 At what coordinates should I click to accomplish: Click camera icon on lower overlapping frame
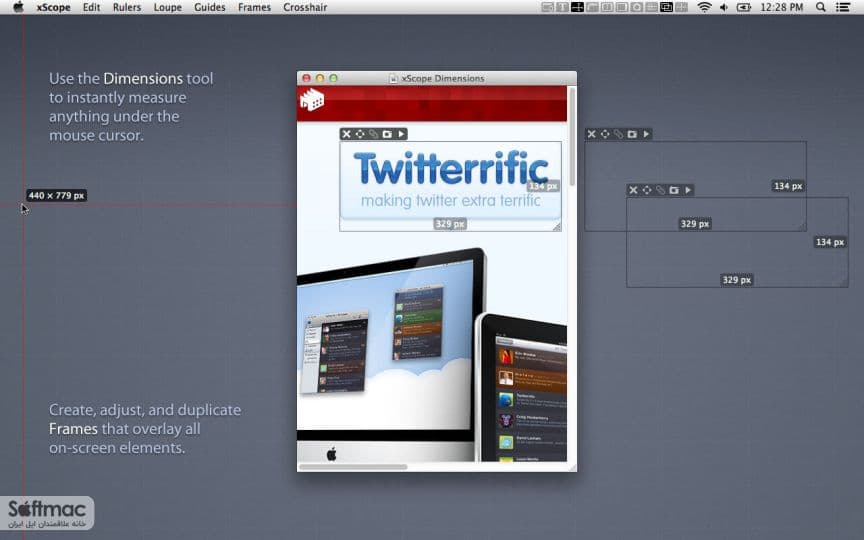pos(674,190)
